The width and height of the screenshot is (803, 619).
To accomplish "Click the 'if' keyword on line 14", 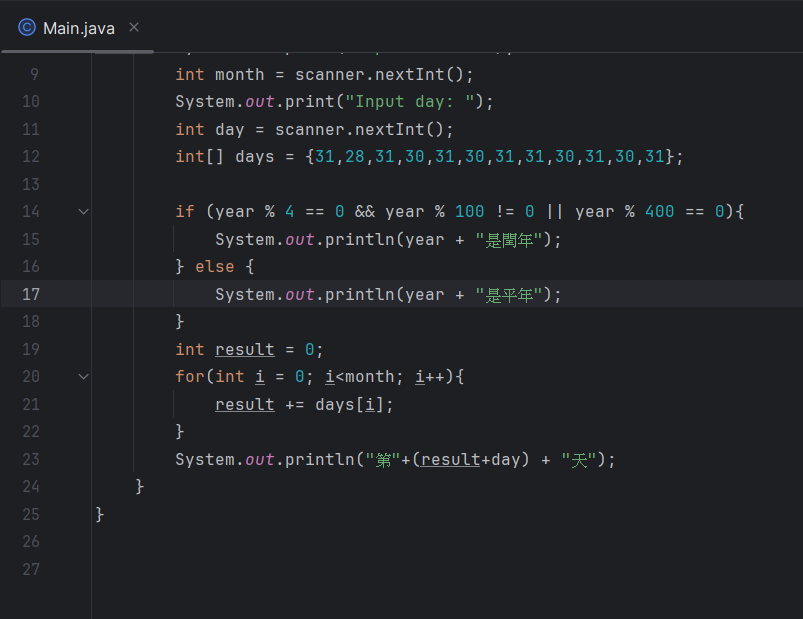I will (x=185, y=211).
